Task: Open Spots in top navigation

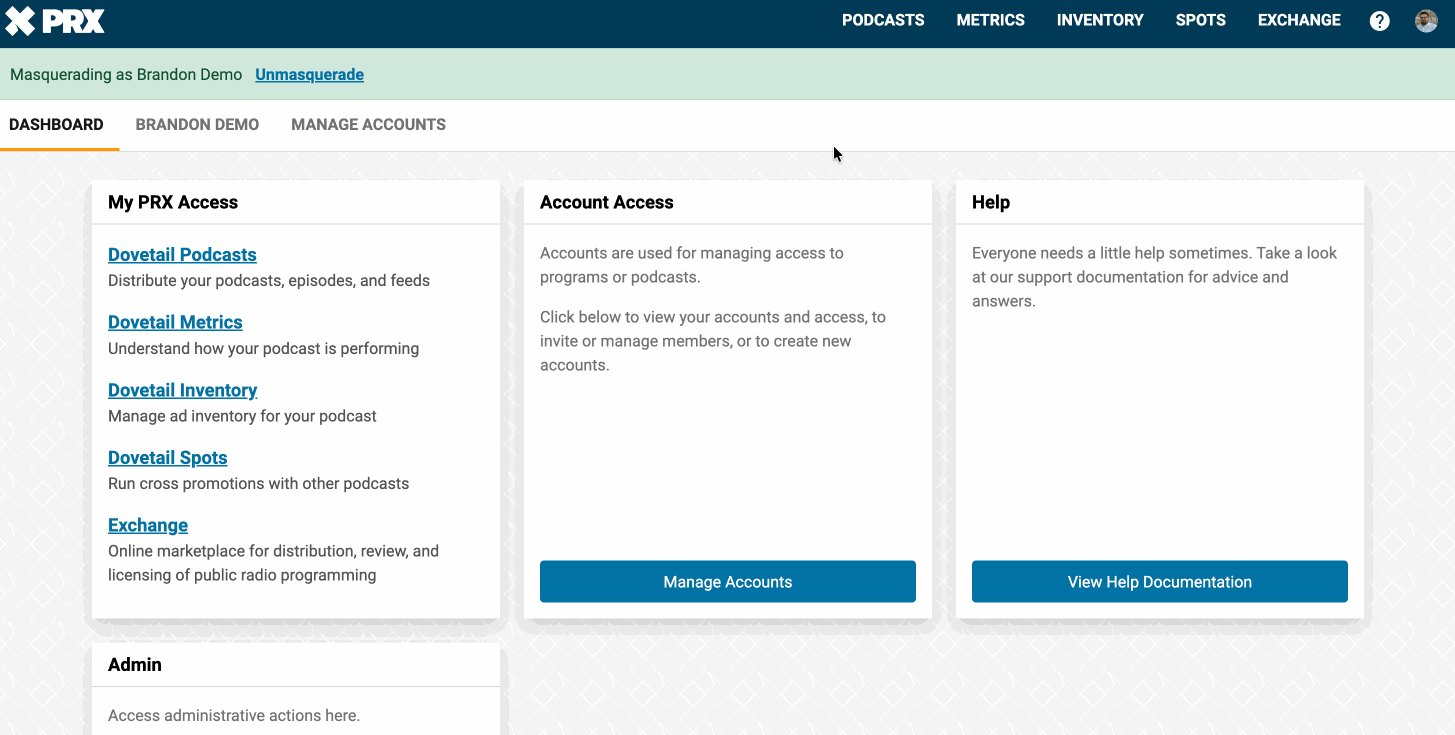Action: tap(1201, 20)
